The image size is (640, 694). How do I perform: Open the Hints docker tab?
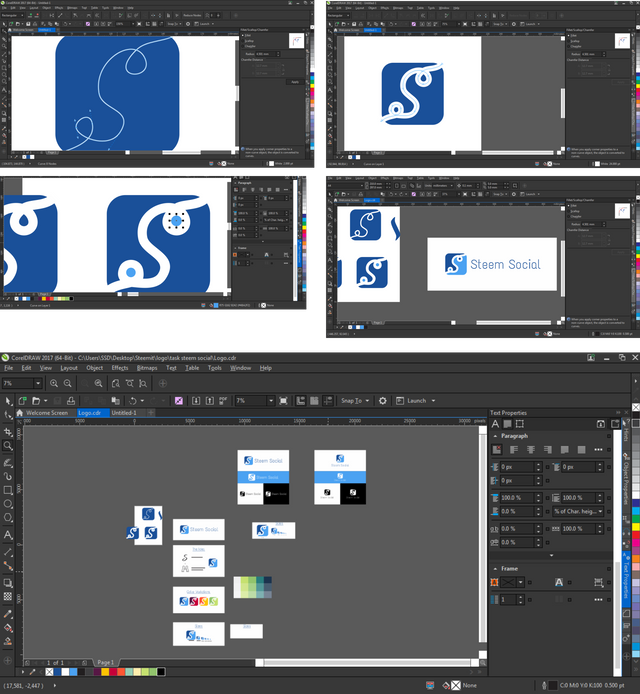(x=626, y=433)
